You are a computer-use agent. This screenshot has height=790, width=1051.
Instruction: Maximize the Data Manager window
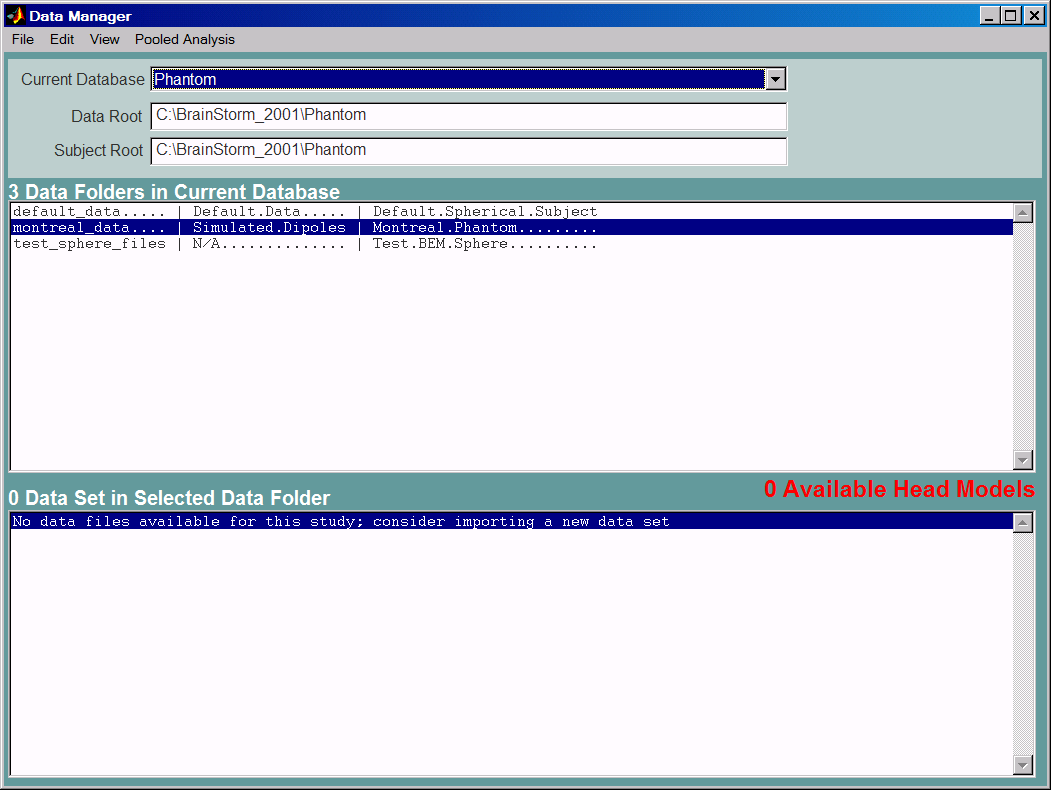(x=1010, y=16)
